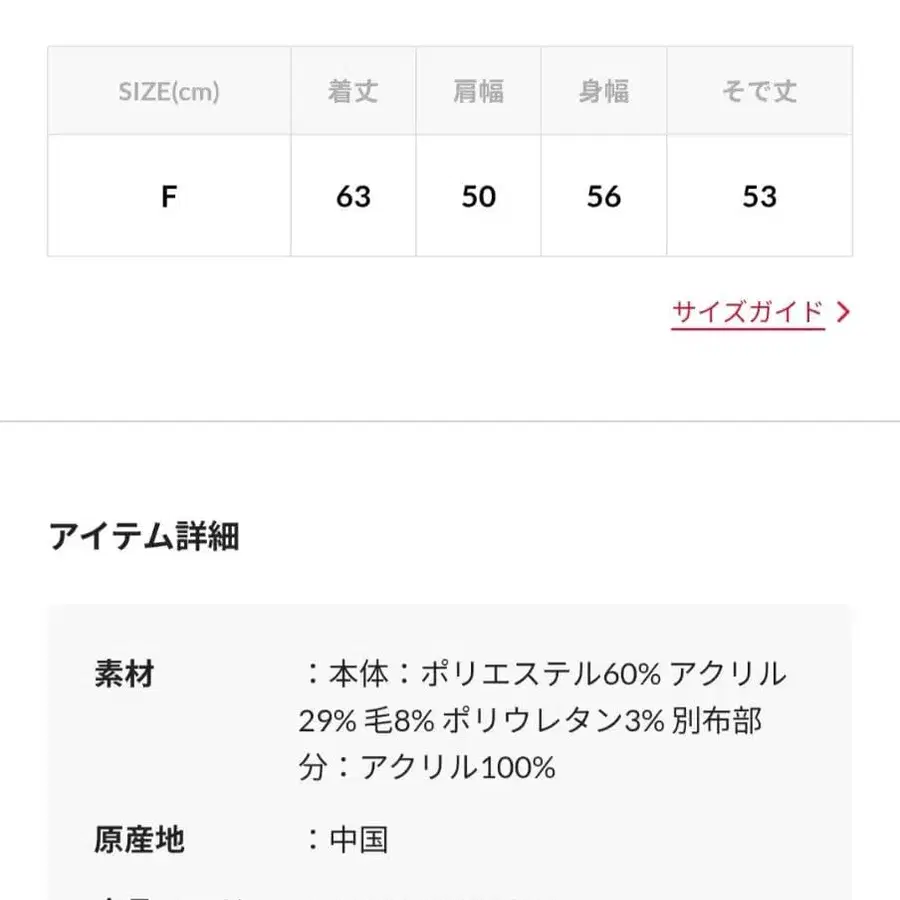Image resolution: width=900 pixels, height=900 pixels.
Task: Select the SIZE(cm) table header cell
Action: [168, 90]
